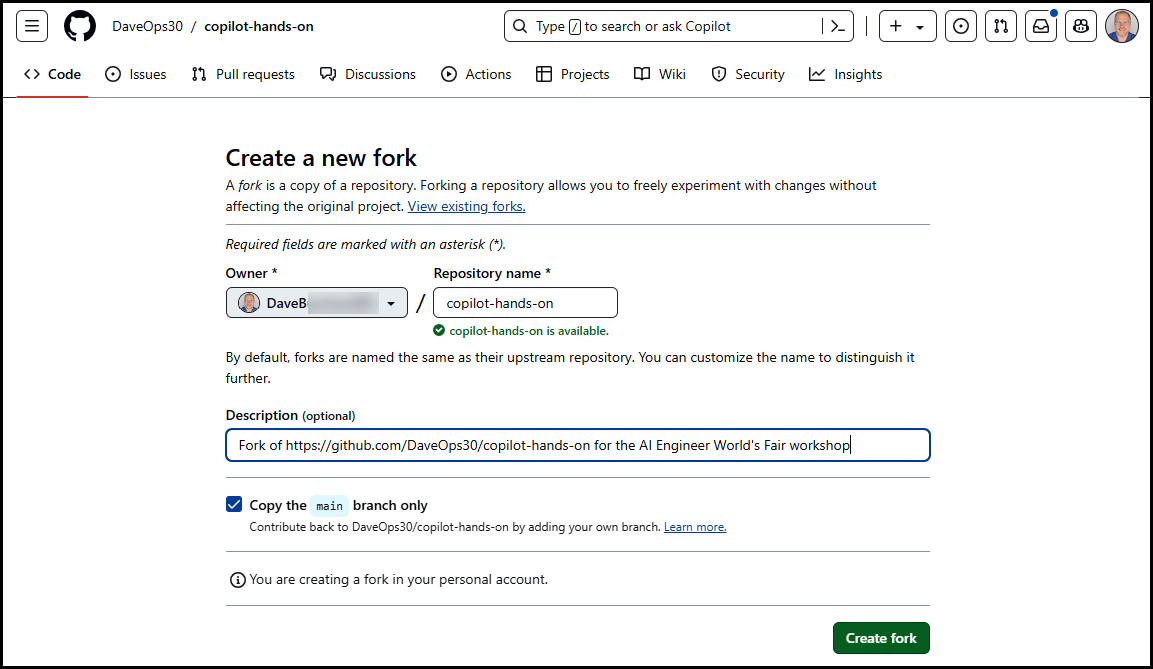Open the Copilot icon in header

tap(1081, 26)
